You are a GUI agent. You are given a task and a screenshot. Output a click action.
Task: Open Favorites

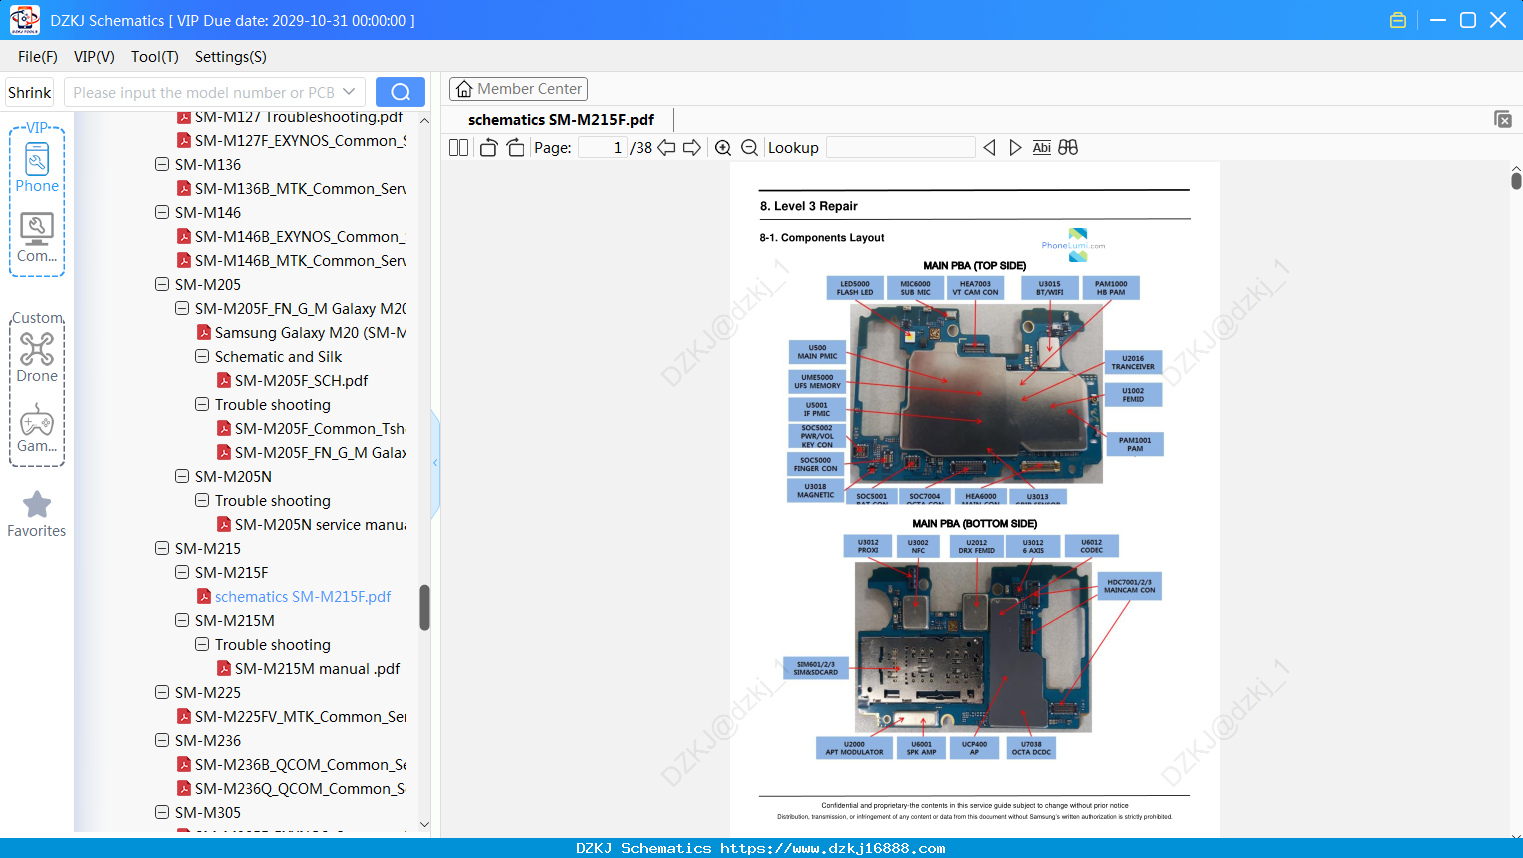37,515
